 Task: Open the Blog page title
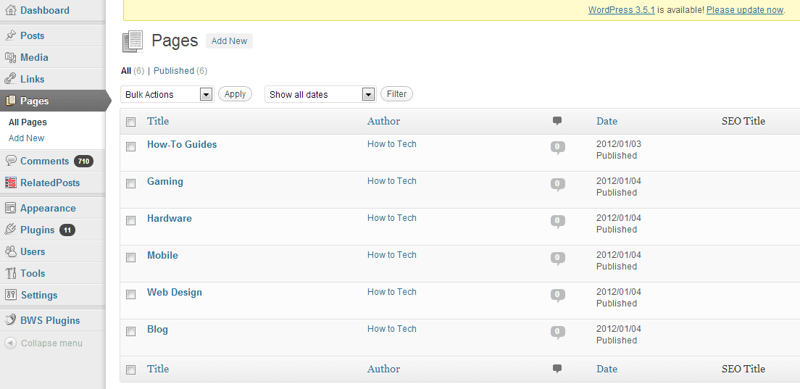tap(157, 329)
